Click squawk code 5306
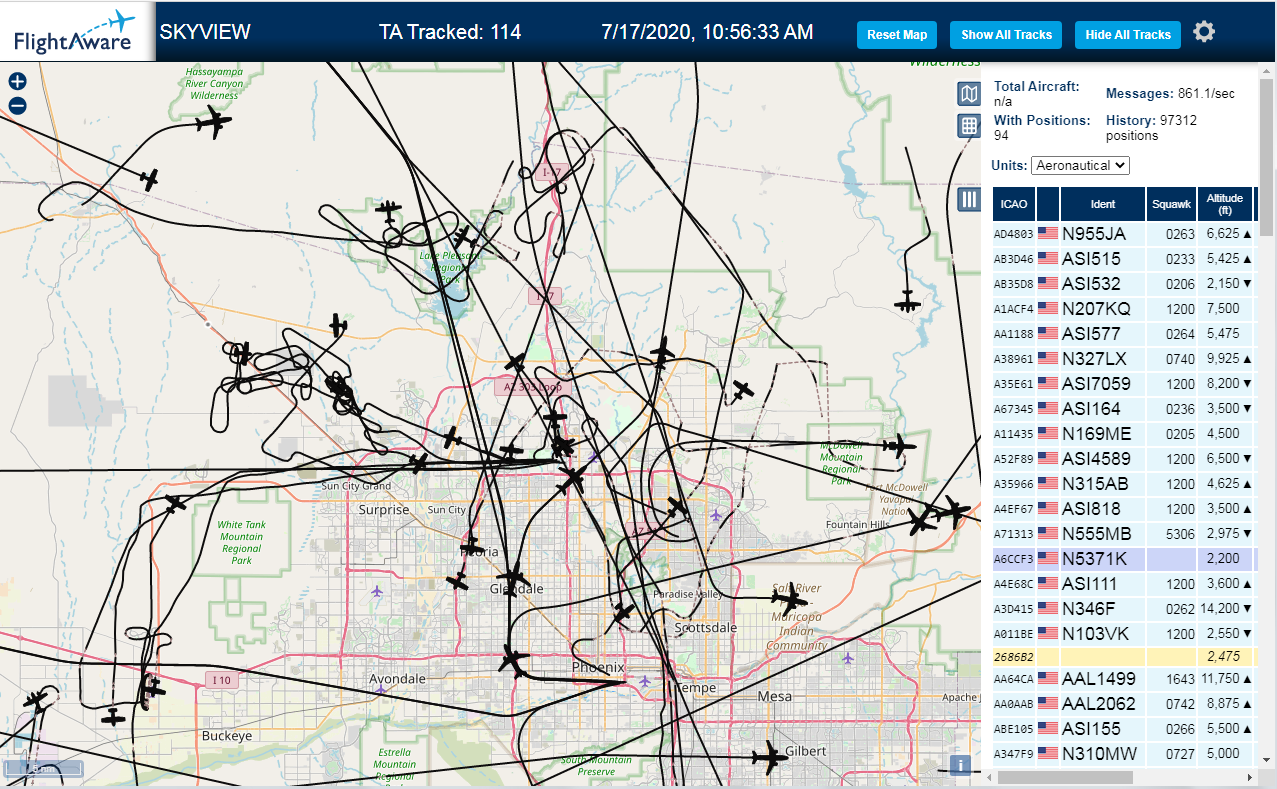The image size is (1277, 789). pos(1180,534)
